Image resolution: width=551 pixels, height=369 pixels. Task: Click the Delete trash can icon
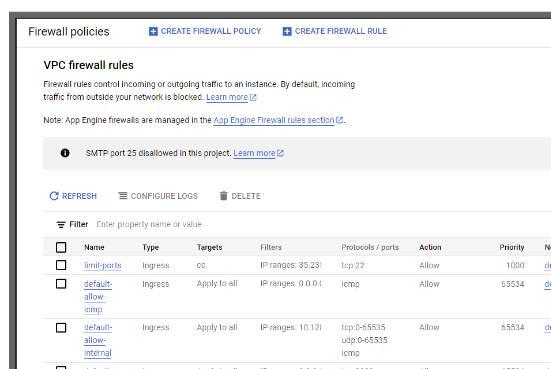coord(223,195)
